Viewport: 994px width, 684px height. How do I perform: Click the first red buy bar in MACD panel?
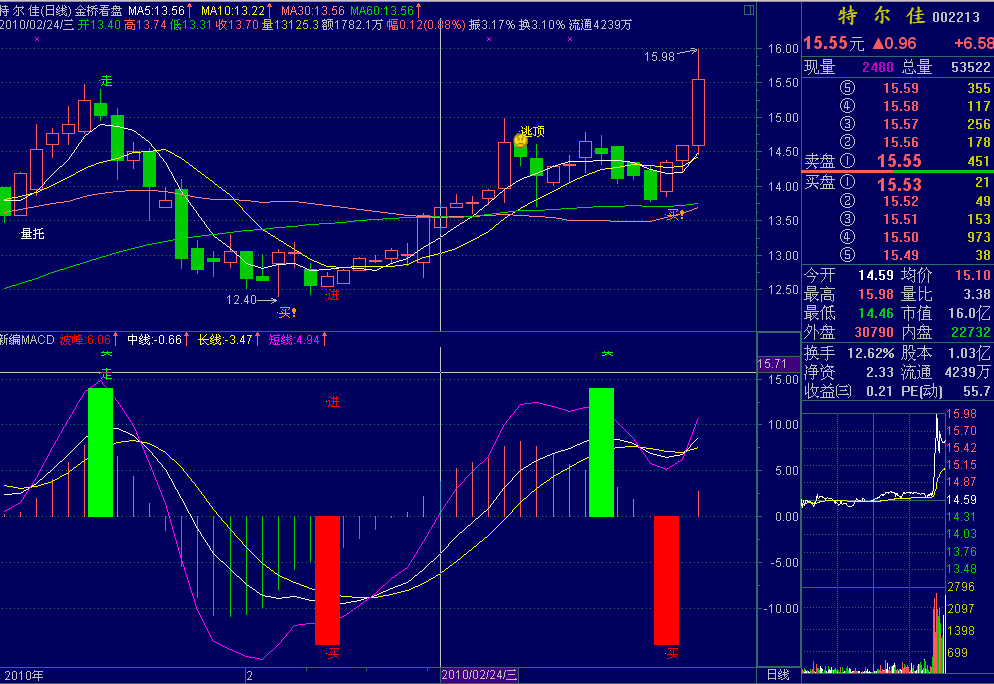click(x=327, y=580)
